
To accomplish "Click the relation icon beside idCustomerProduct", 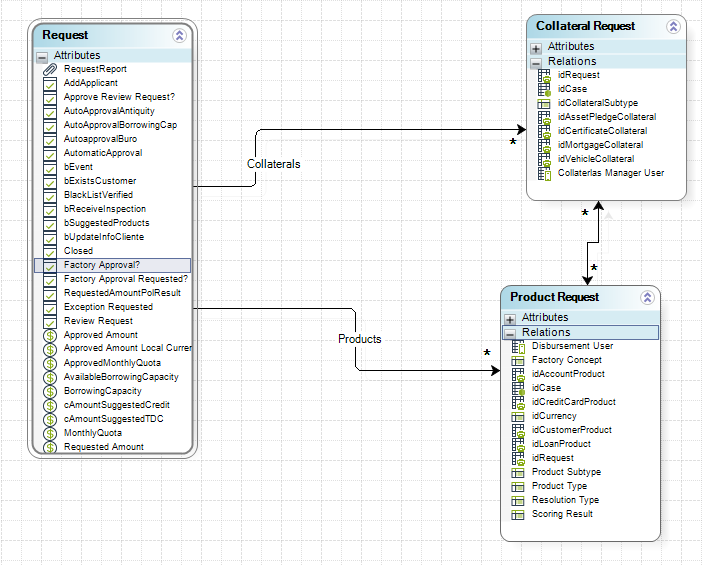I will point(518,430).
